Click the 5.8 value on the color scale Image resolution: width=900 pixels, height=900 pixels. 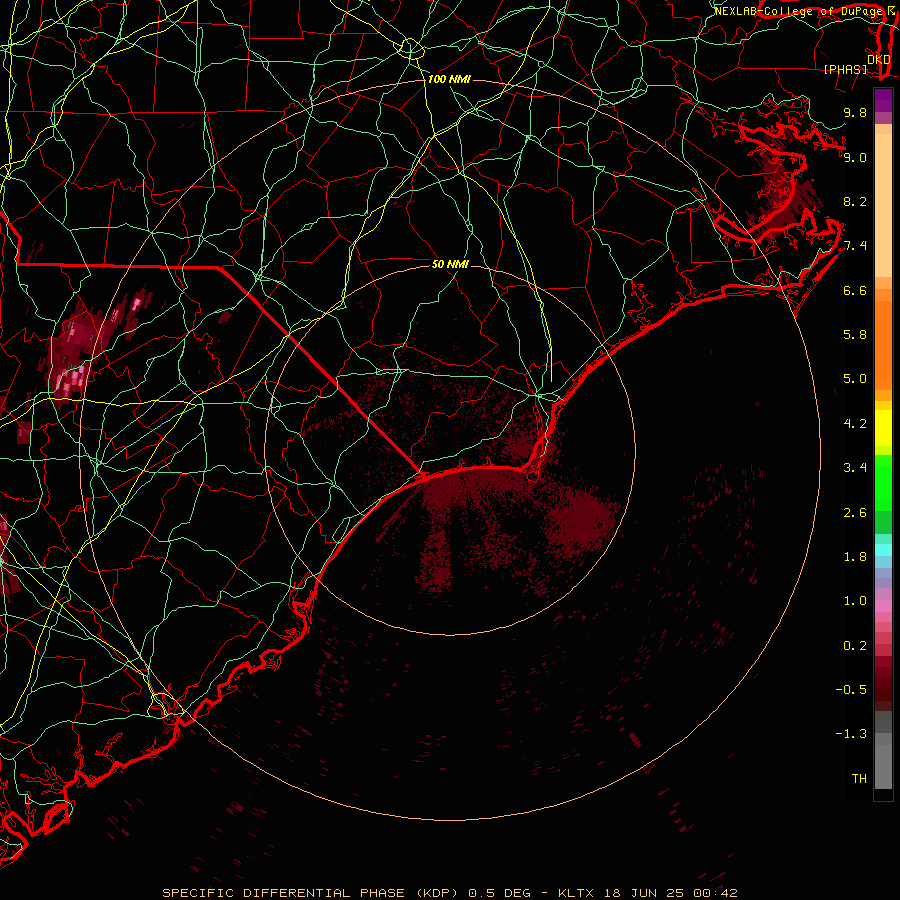click(x=855, y=335)
